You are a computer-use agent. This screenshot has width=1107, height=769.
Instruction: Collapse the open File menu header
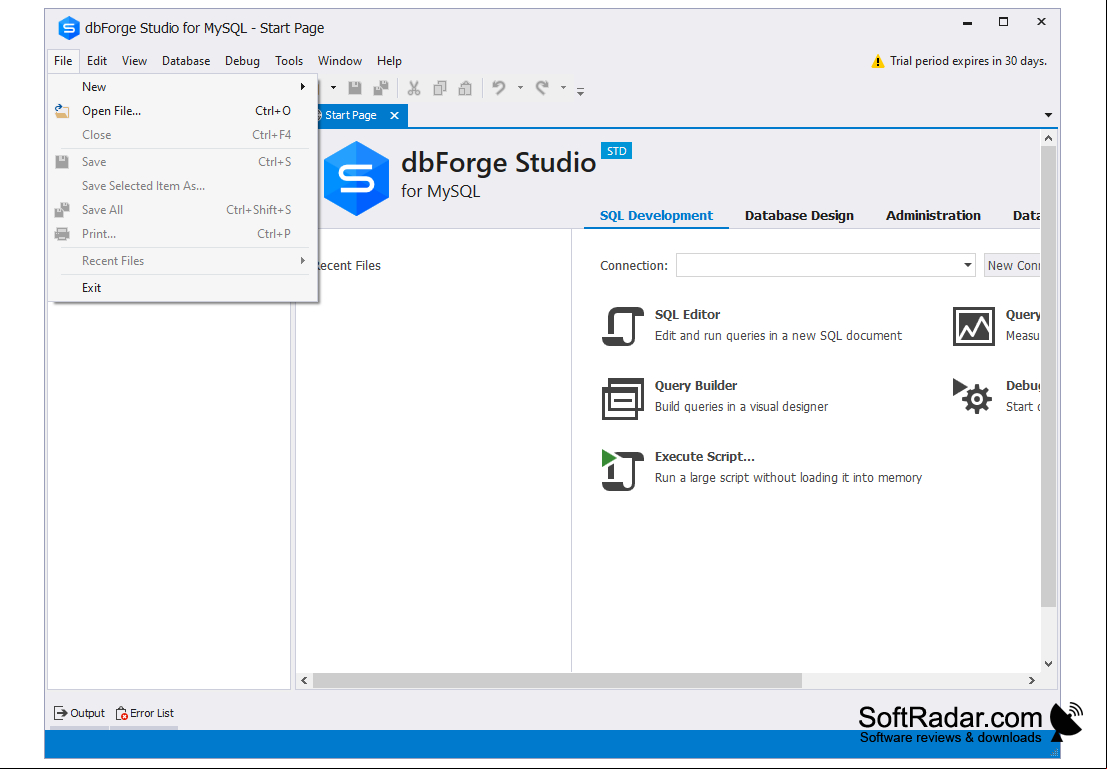click(x=63, y=61)
